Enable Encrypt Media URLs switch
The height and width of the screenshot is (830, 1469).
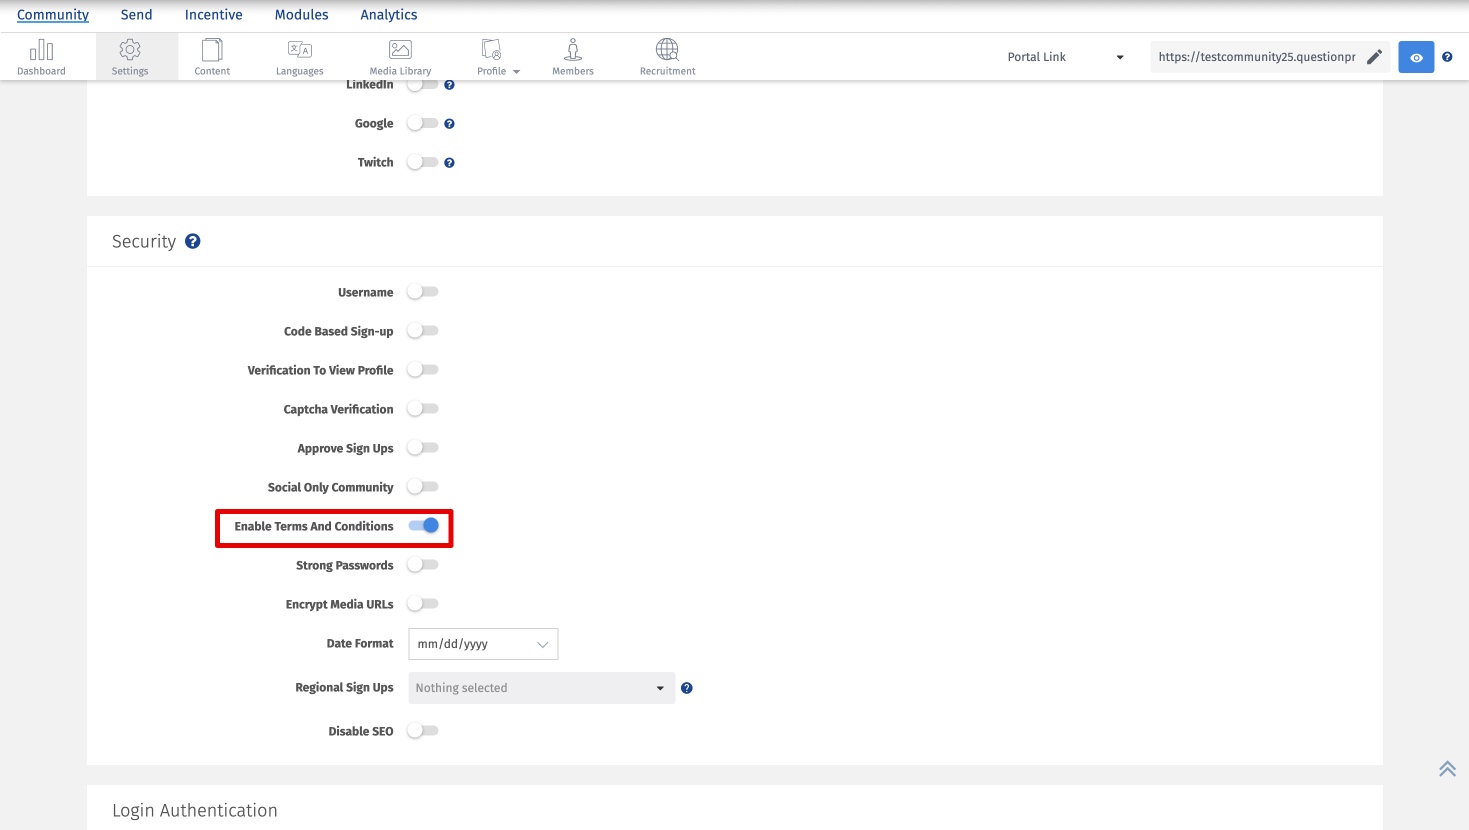point(423,604)
